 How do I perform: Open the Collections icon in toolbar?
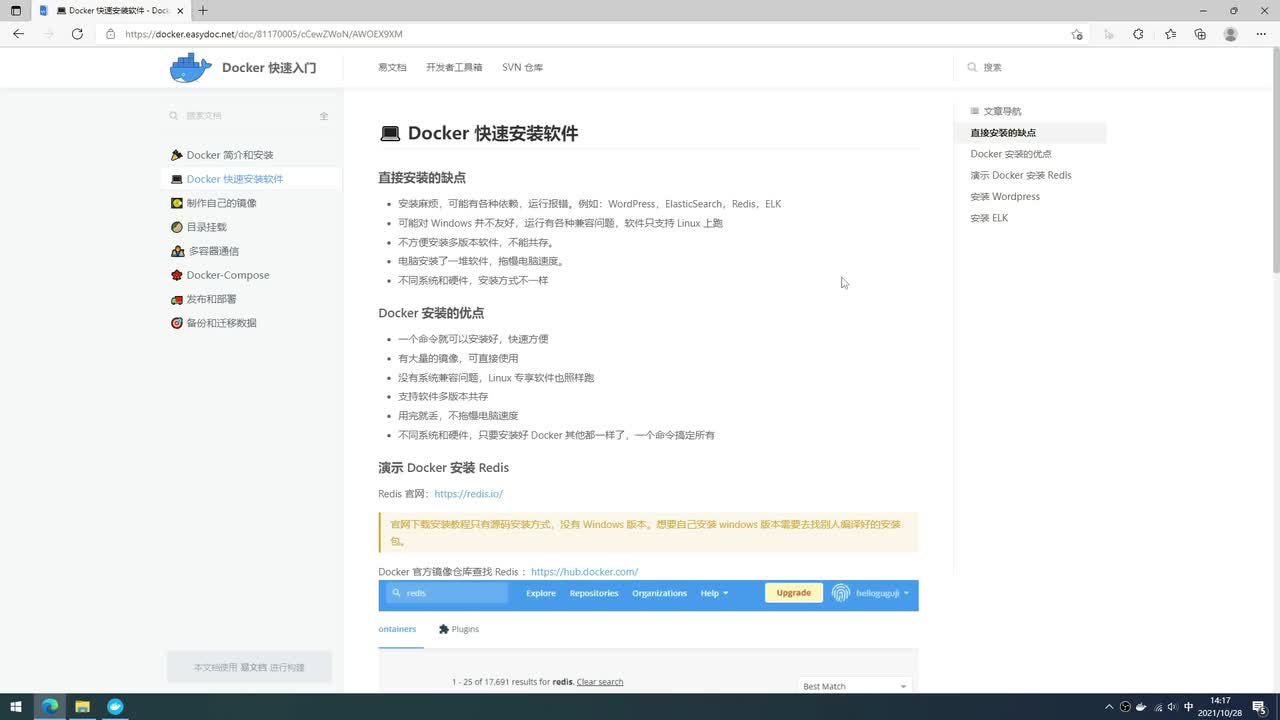(x=1200, y=34)
